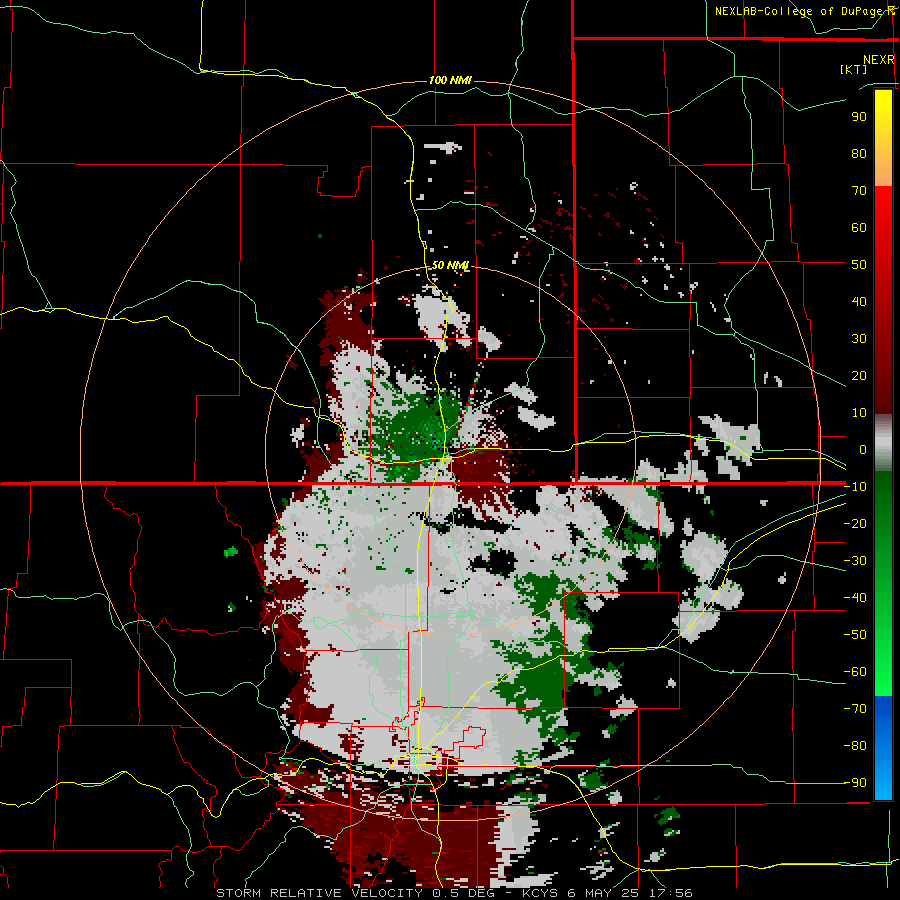Click the positive 70 legend value

[859, 191]
